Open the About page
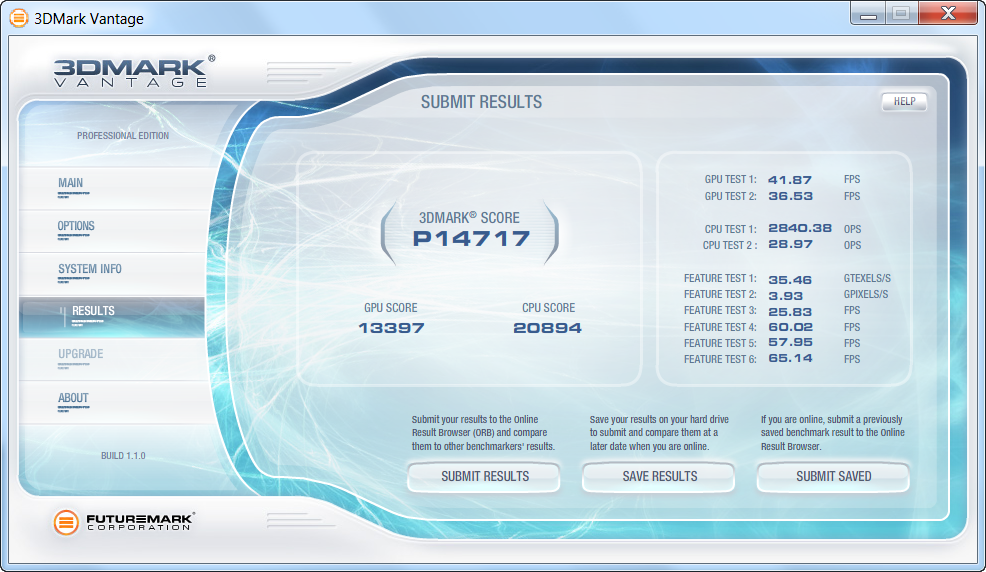 (113, 402)
